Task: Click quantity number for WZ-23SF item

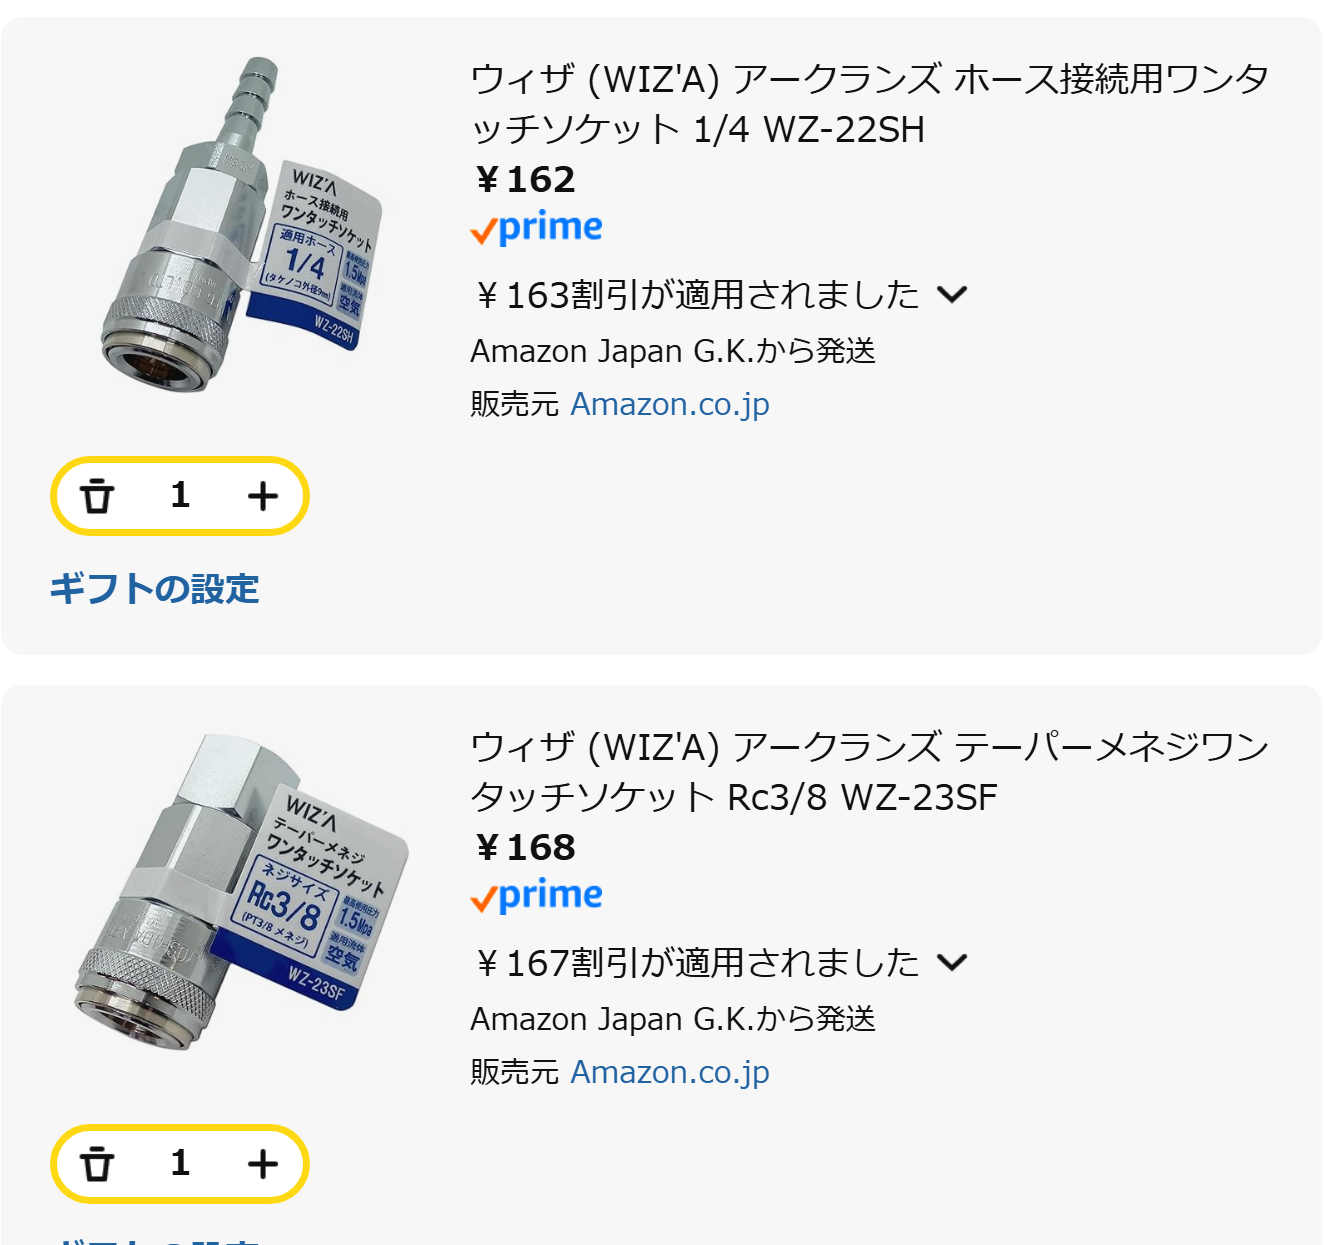Action: point(180,1163)
